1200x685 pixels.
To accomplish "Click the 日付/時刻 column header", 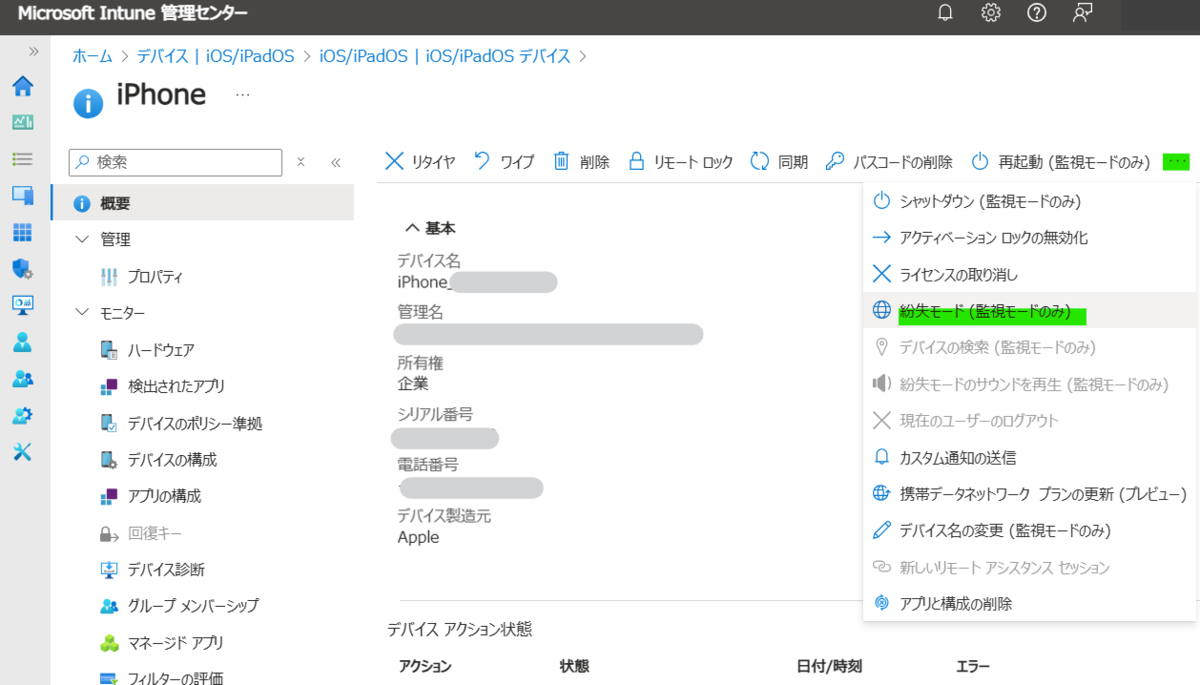I will tap(829, 666).
